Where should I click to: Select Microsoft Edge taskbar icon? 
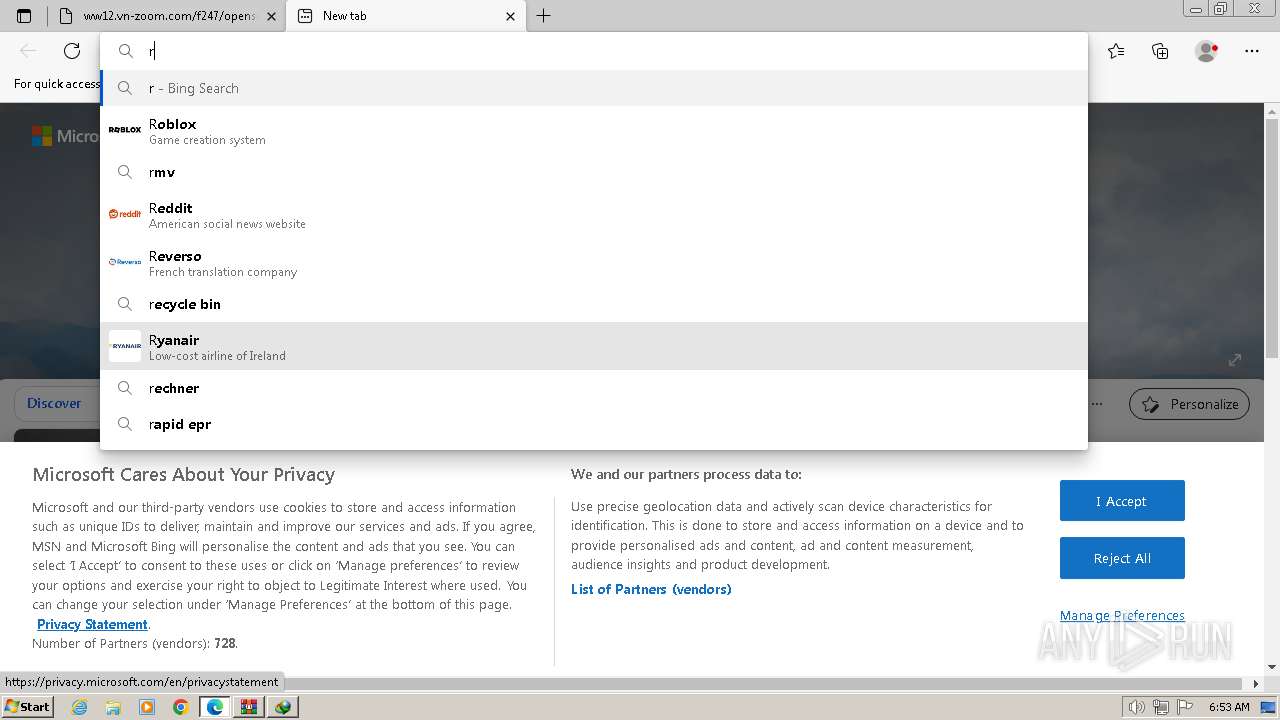tap(215, 707)
